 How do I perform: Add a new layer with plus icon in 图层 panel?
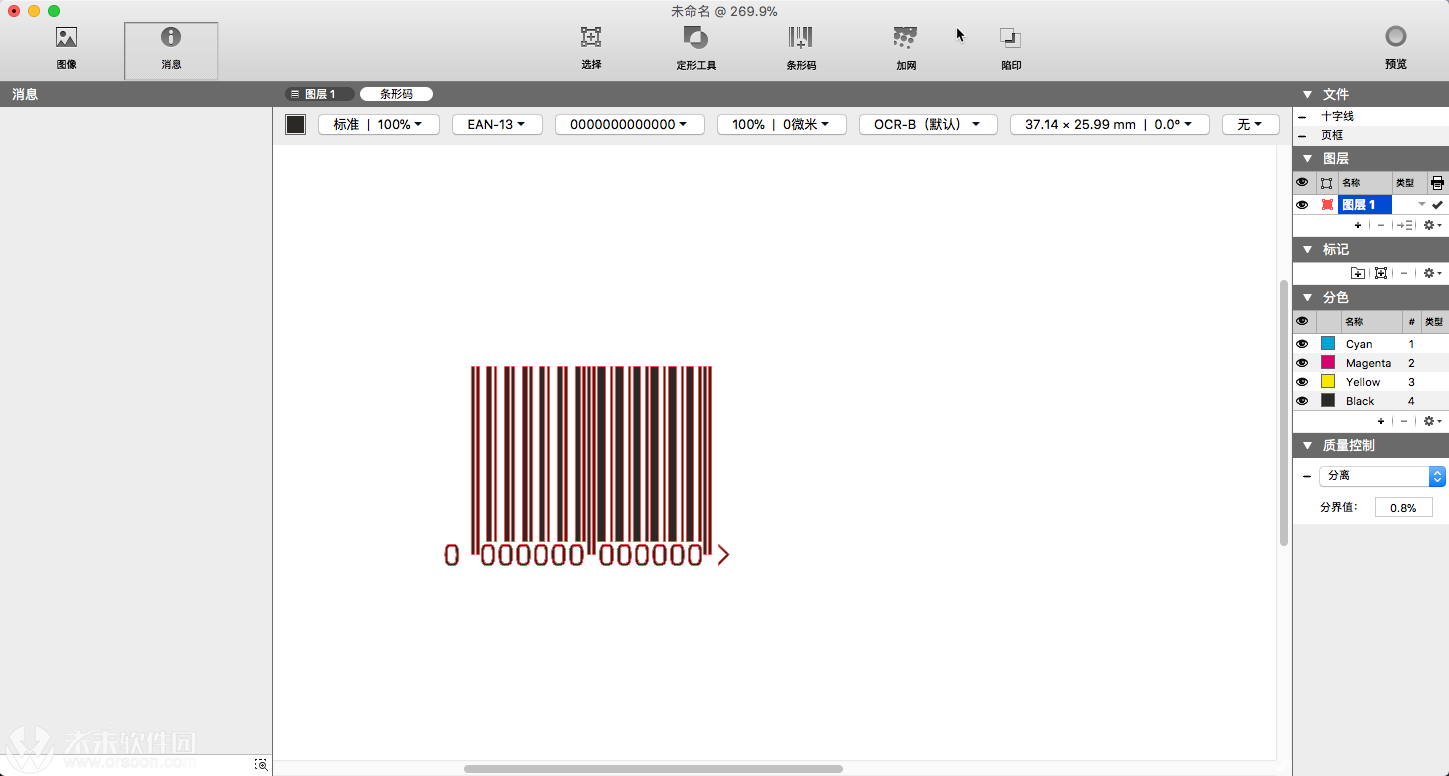(1357, 225)
